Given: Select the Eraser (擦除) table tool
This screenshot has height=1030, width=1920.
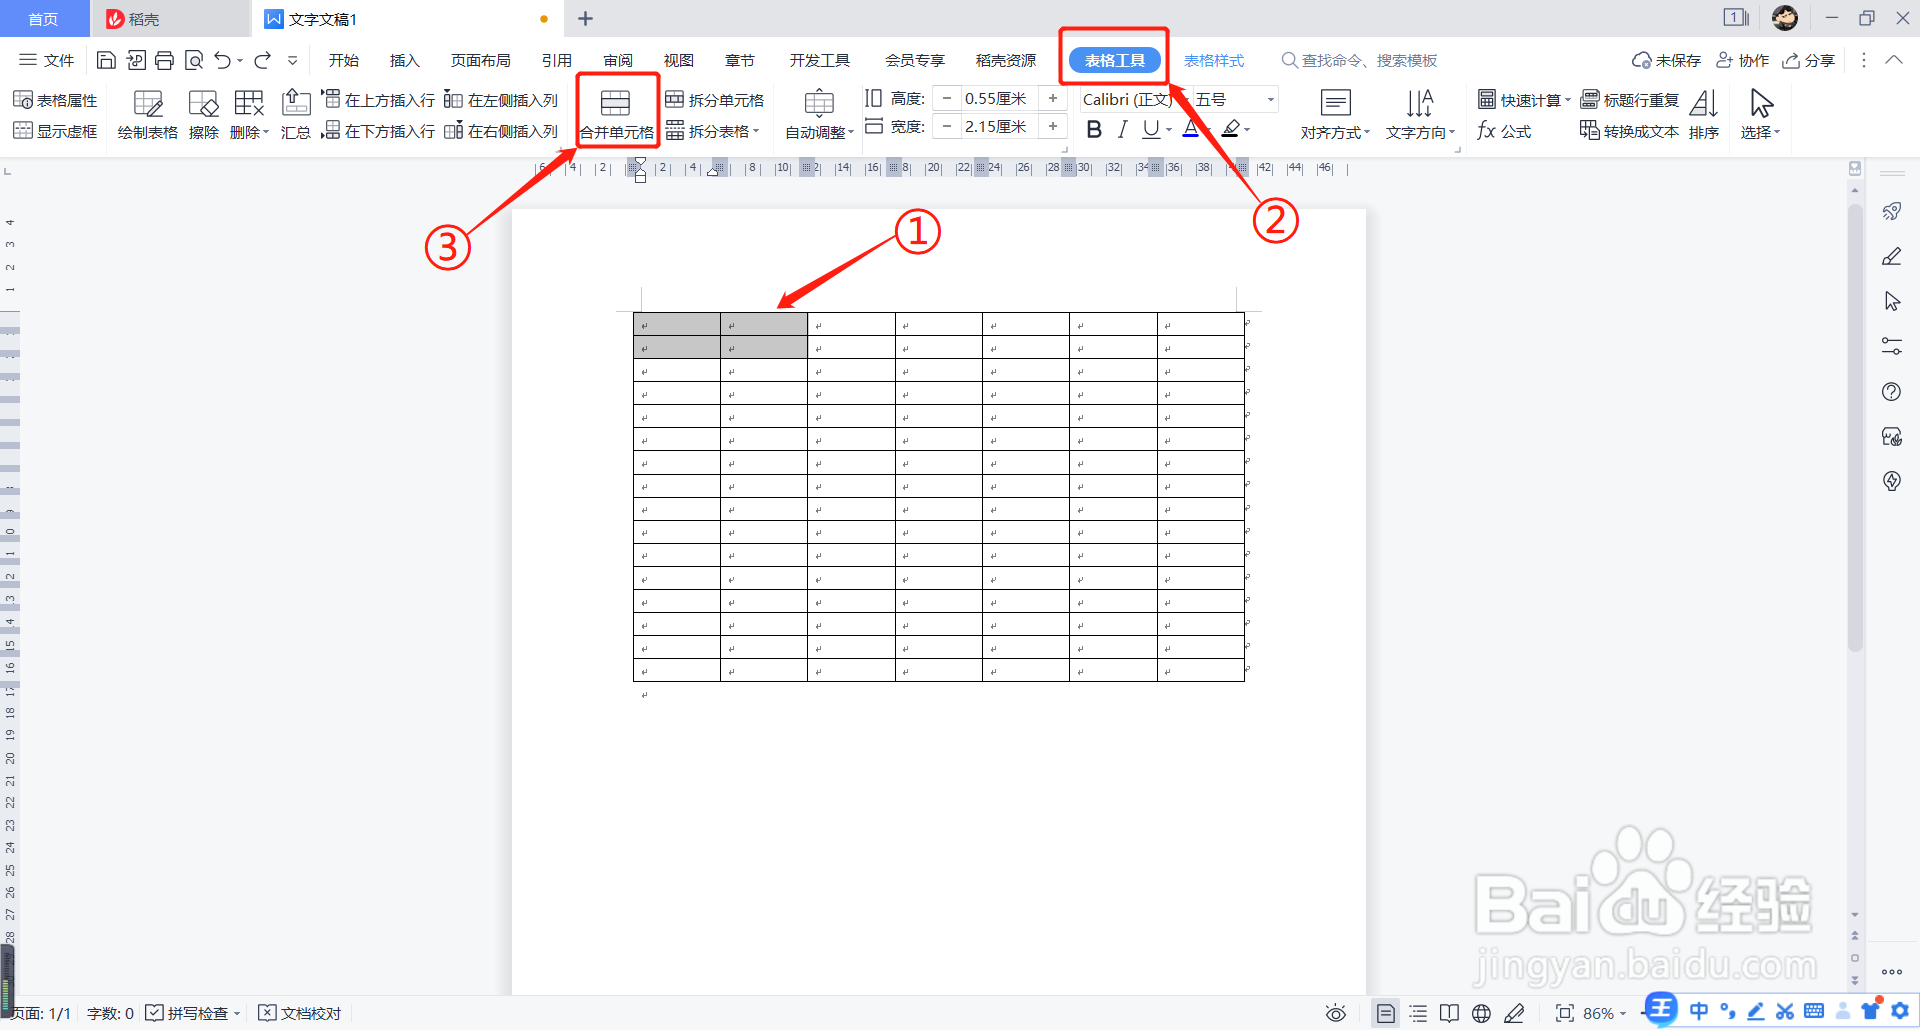Looking at the screenshot, I should click(204, 113).
